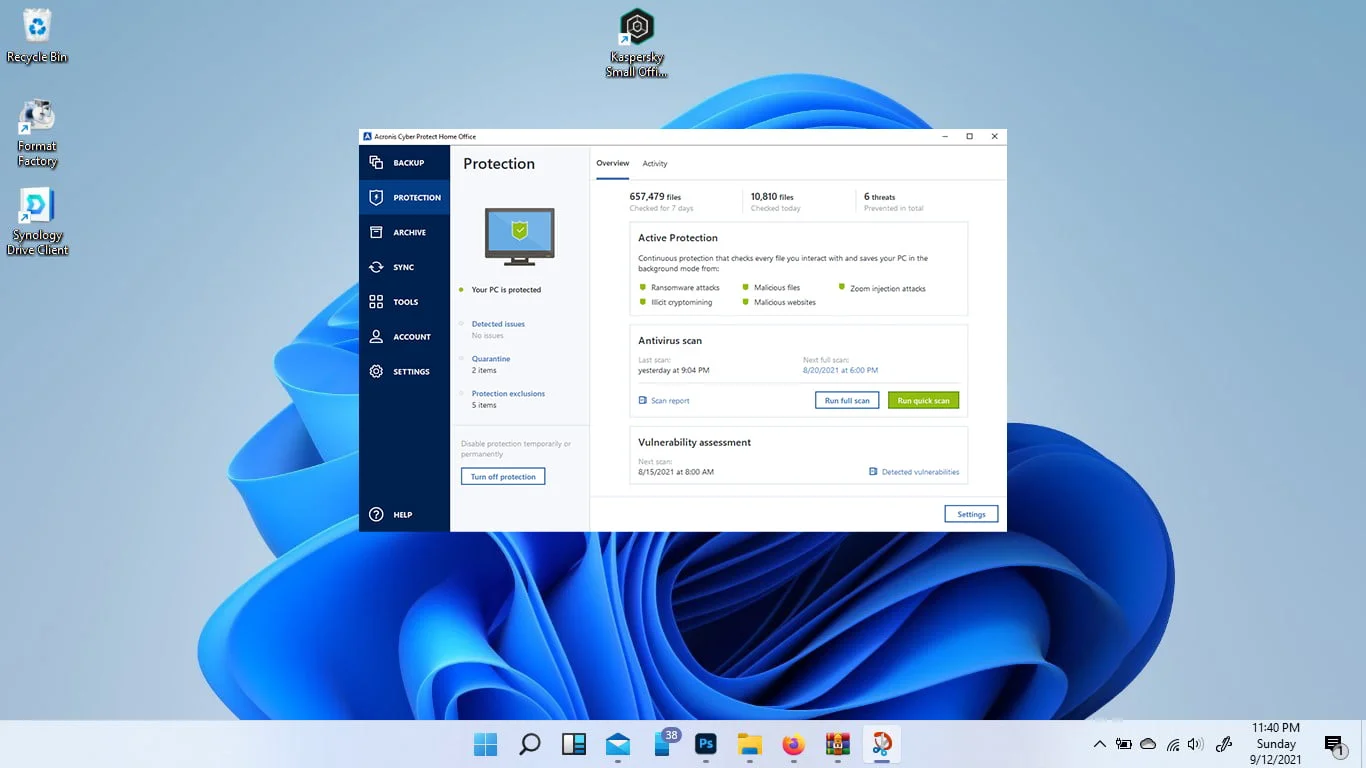
Task: Click the Illicit cryptomining shield icon
Action: [643, 302]
